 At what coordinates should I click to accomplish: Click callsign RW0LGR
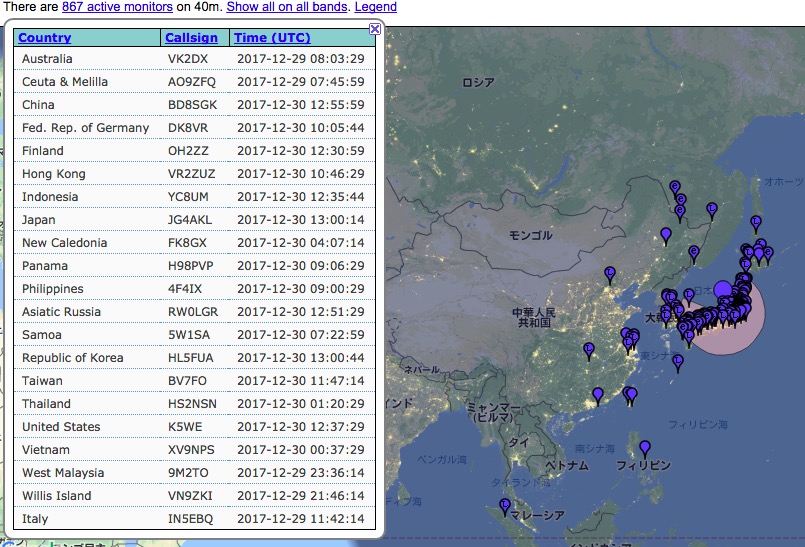click(193, 312)
